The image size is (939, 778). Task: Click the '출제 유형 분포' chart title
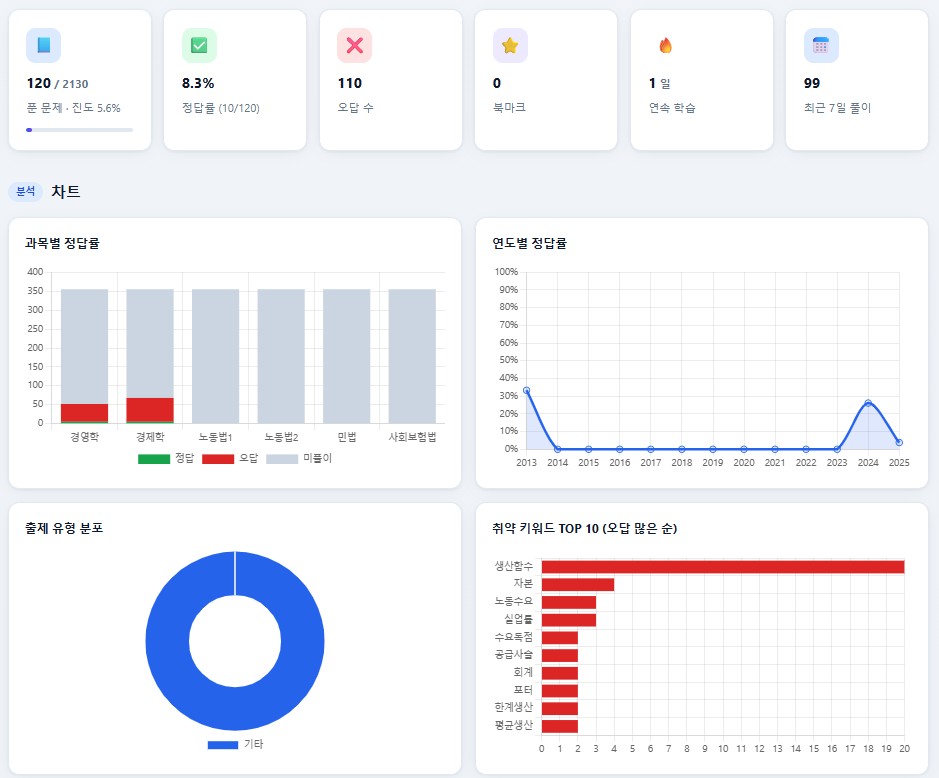(64, 528)
